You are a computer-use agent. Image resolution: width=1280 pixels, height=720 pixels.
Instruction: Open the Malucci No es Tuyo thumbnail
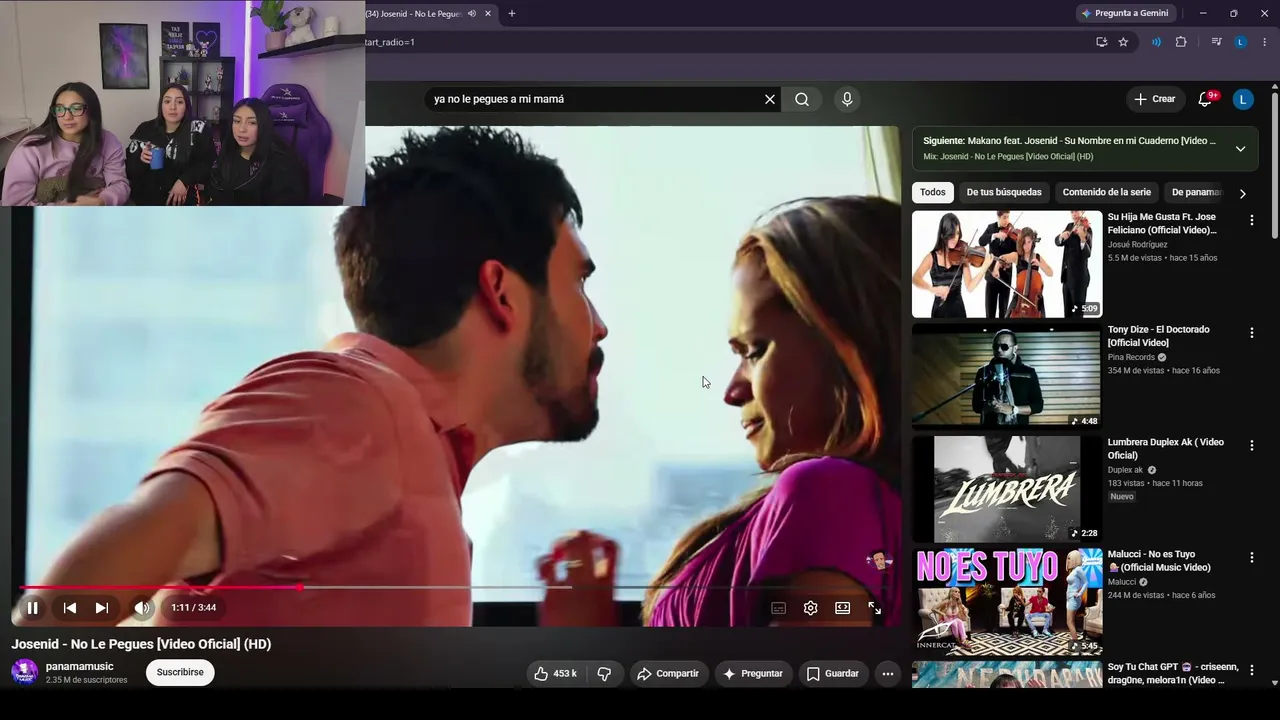point(1007,601)
